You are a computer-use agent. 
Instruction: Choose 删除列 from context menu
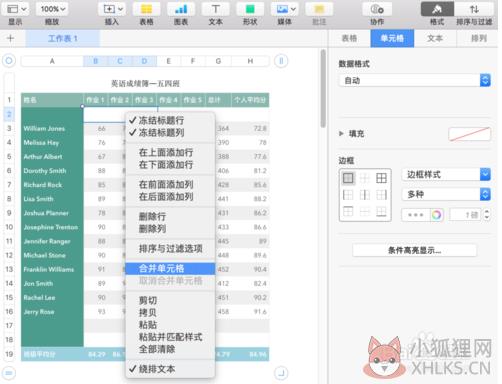[x=170, y=229]
